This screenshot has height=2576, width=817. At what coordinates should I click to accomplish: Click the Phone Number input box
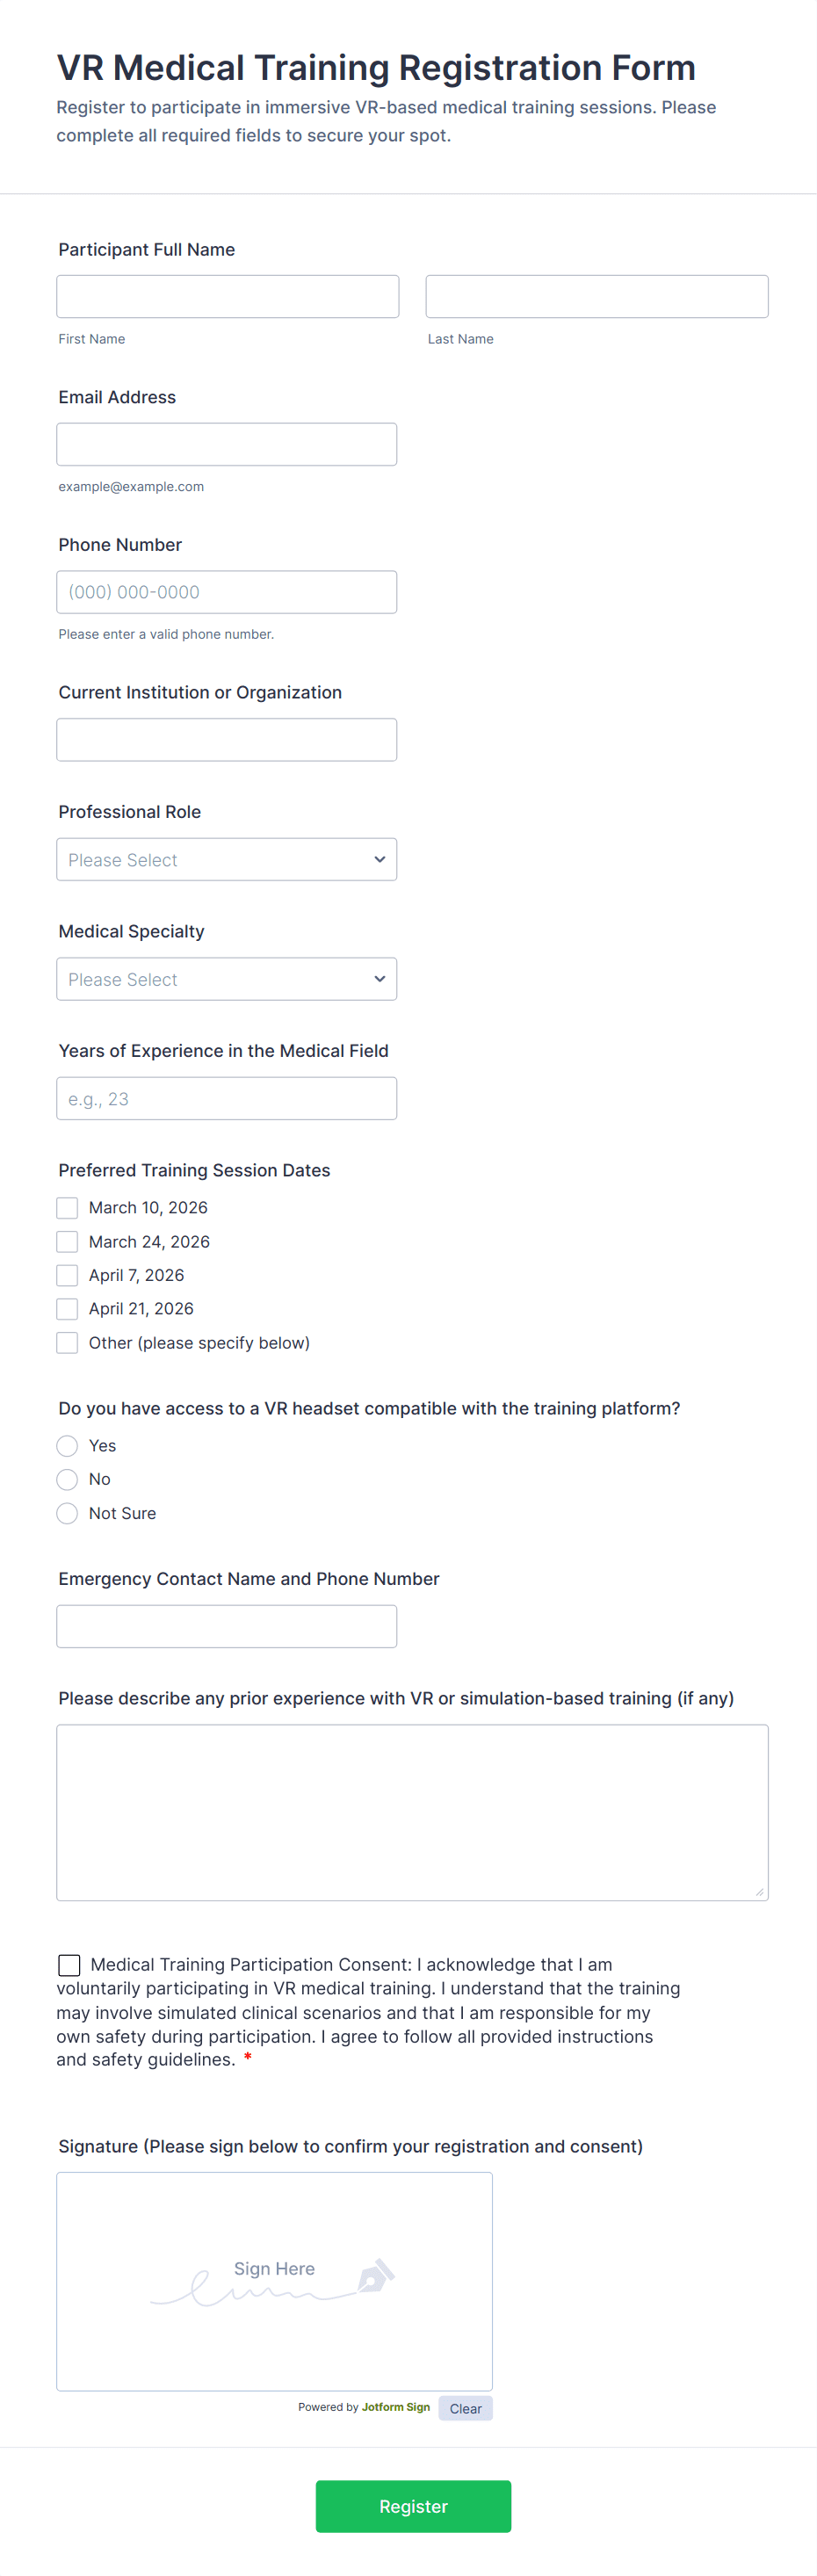coord(226,592)
